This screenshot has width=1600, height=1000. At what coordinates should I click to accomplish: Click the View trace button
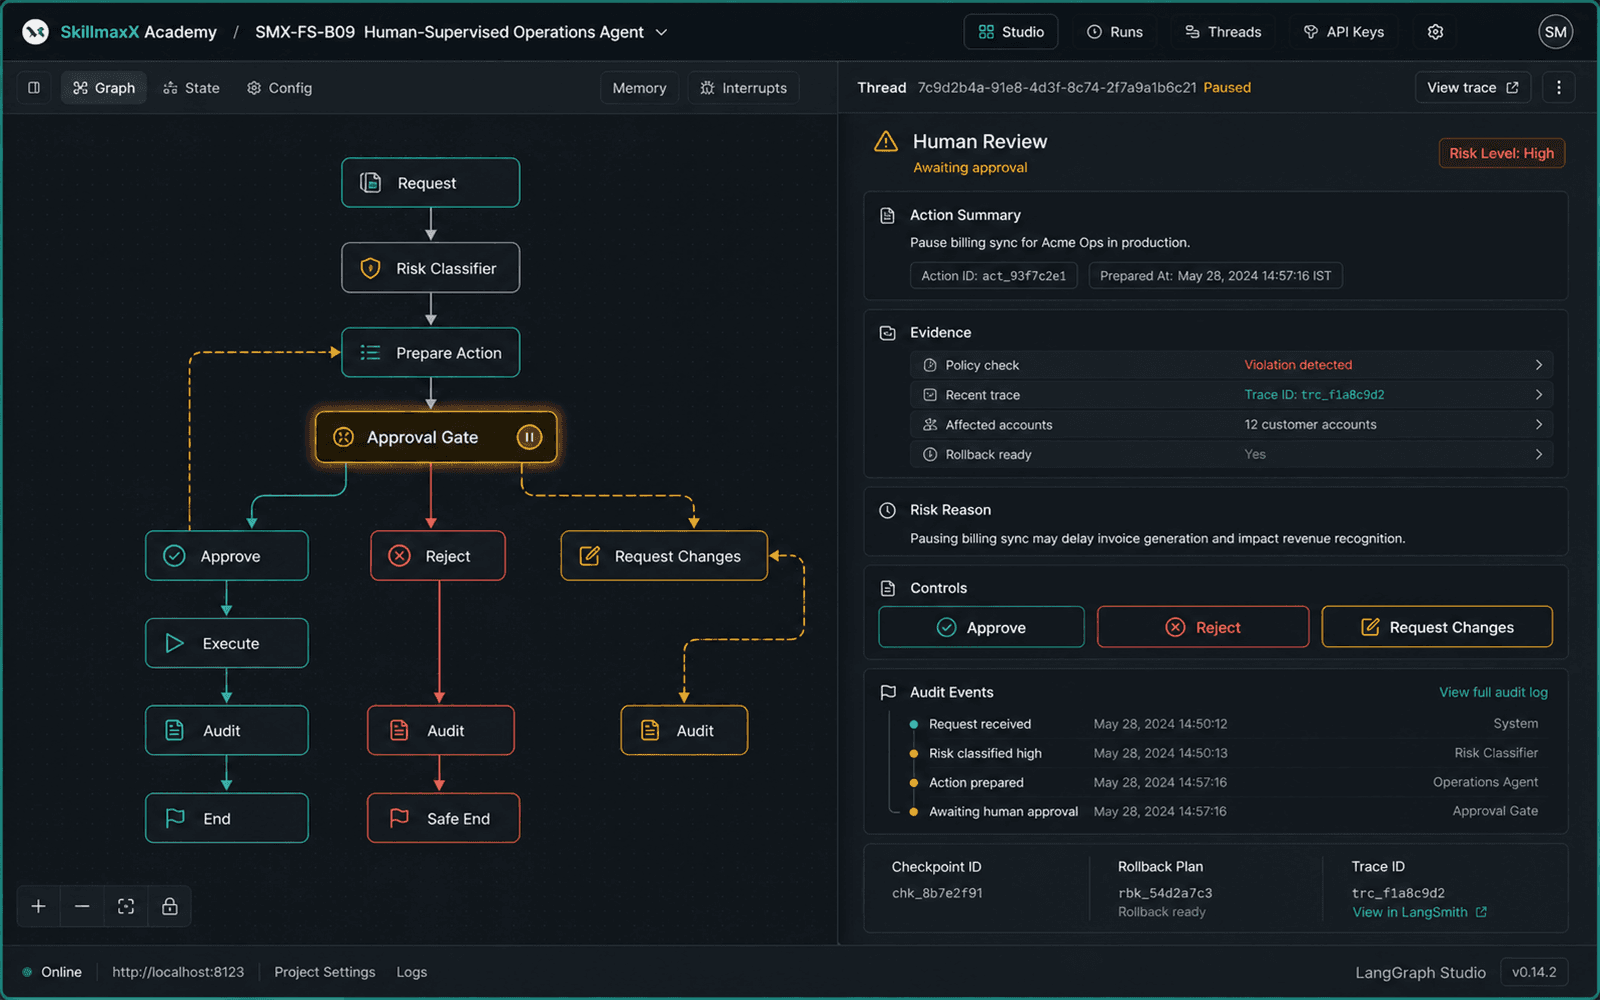[x=1473, y=88]
